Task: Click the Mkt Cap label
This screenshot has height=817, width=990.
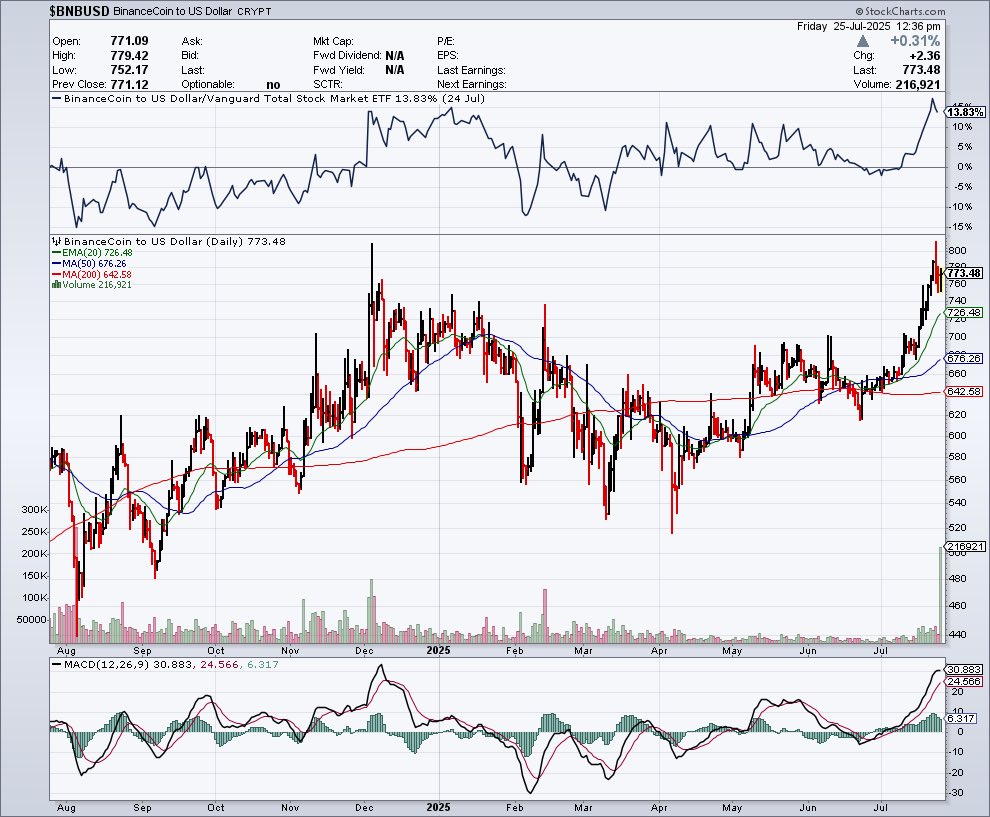Action: click(x=333, y=41)
